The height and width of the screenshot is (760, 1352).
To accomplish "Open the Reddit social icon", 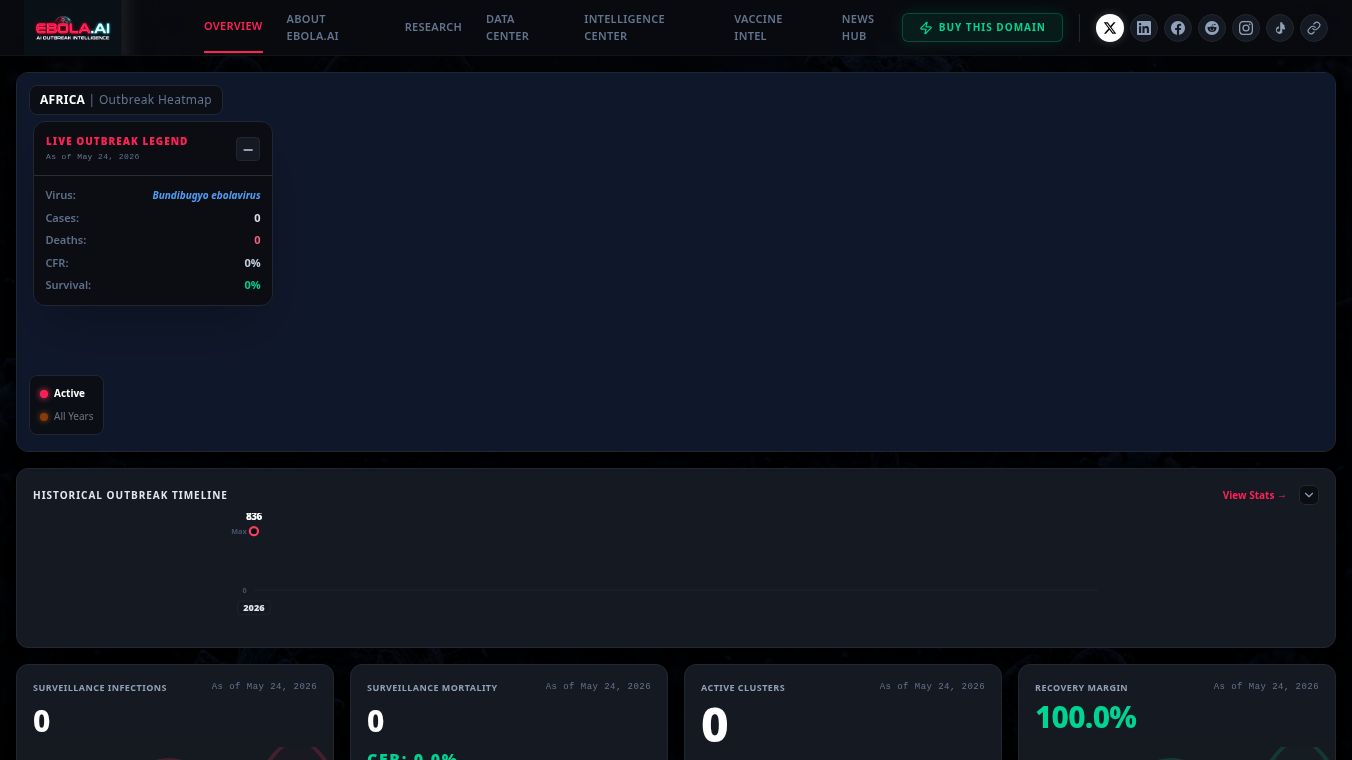I will 1212,28.
